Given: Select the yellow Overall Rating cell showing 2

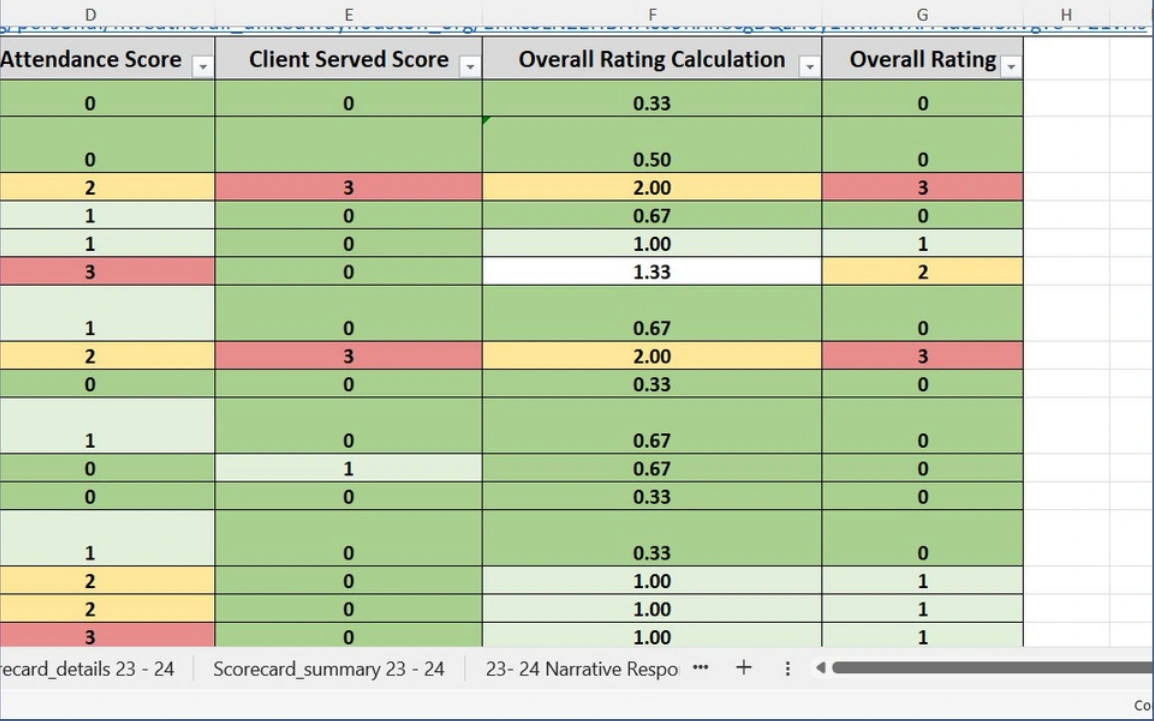Looking at the screenshot, I should pyautogui.click(x=922, y=271).
